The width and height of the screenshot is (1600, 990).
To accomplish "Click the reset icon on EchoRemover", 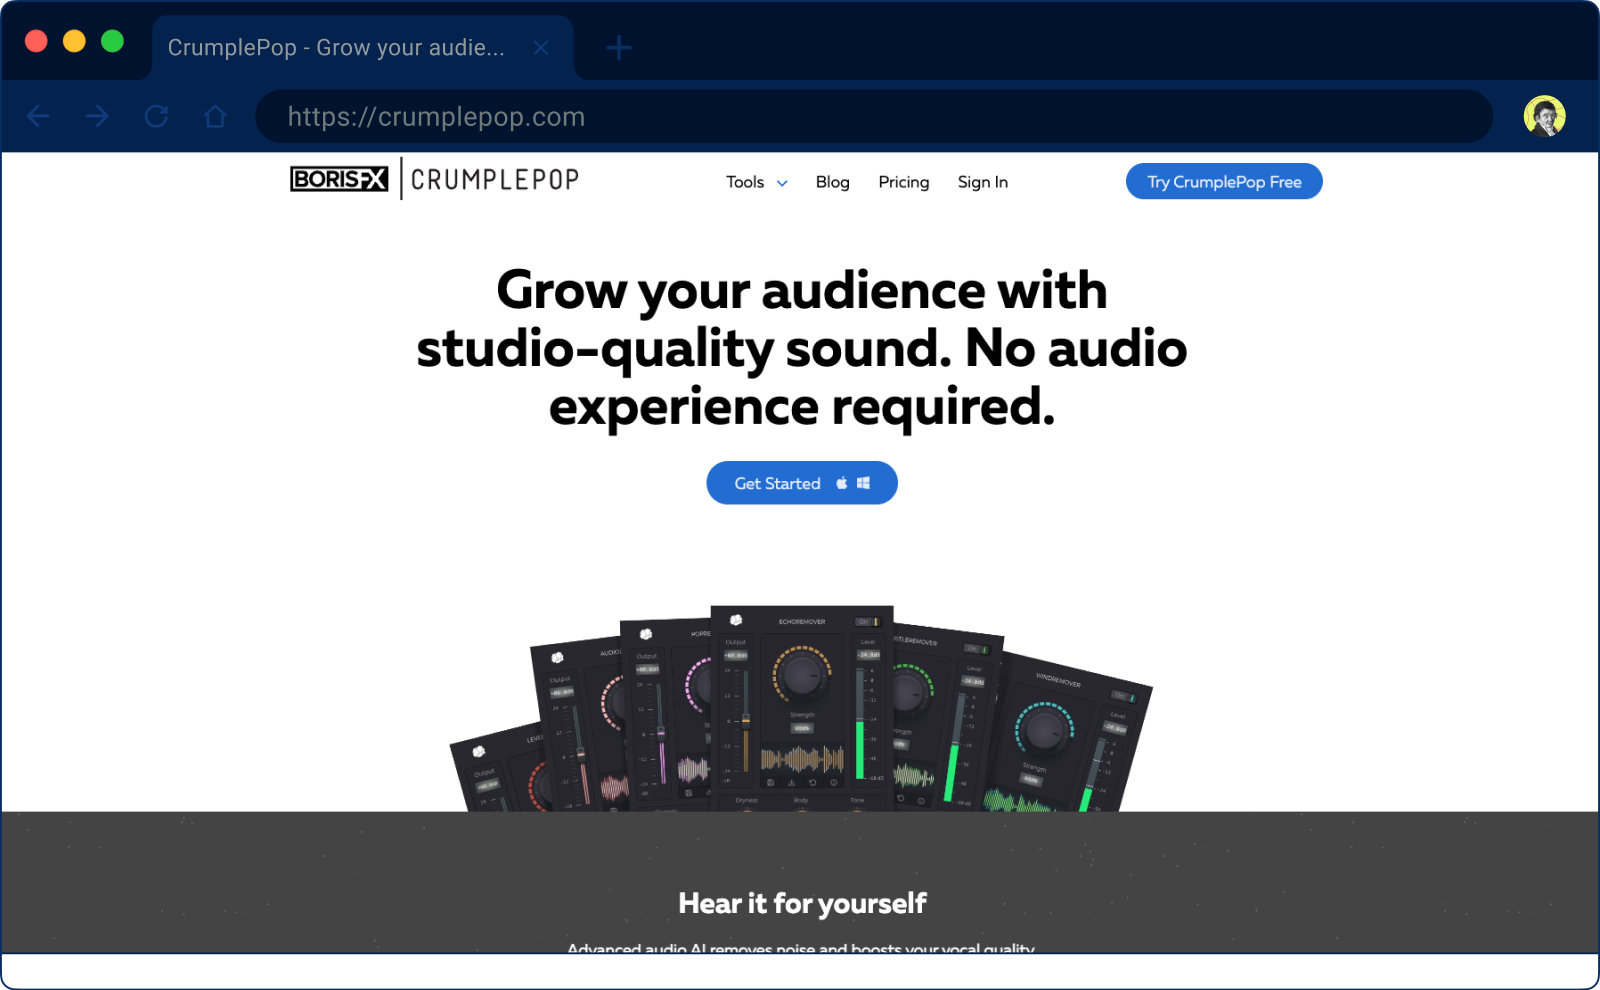I will pyautogui.click(x=813, y=783).
